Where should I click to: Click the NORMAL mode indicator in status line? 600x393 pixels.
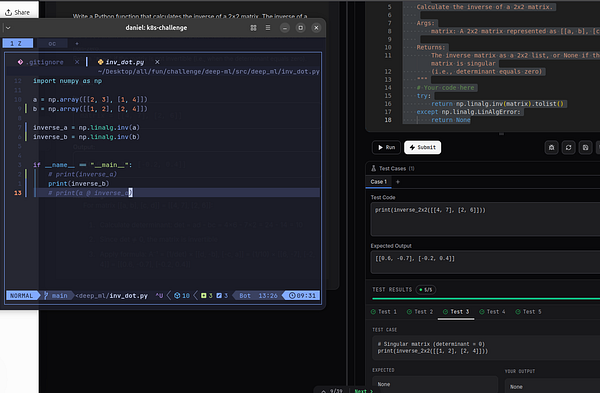pyautogui.click(x=21, y=295)
